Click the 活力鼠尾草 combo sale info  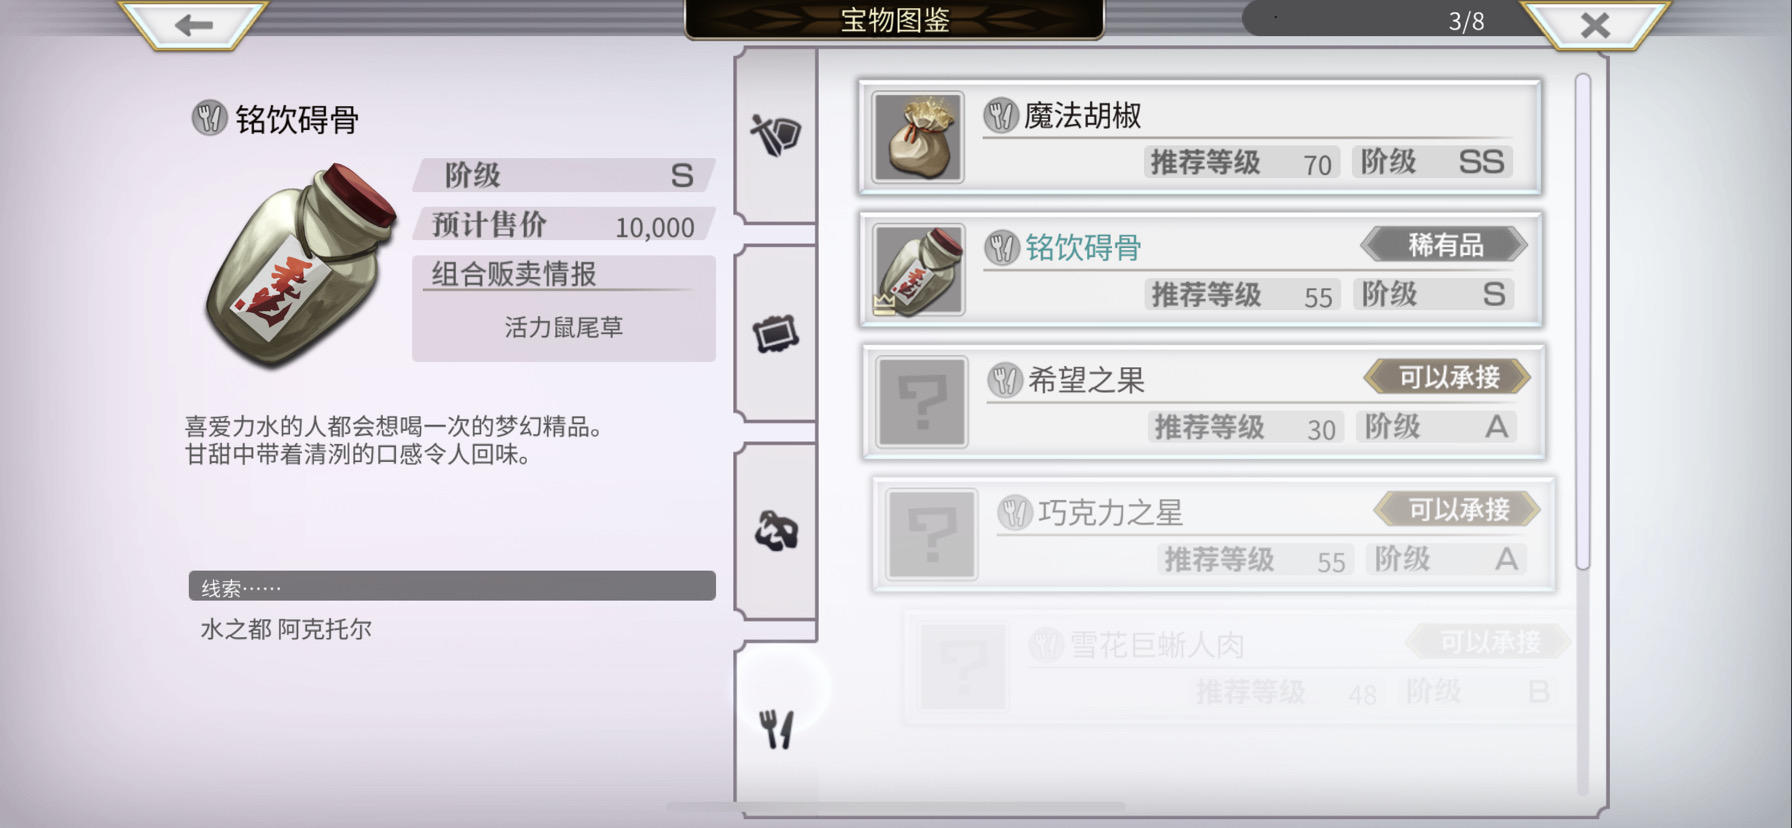click(x=563, y=327)
